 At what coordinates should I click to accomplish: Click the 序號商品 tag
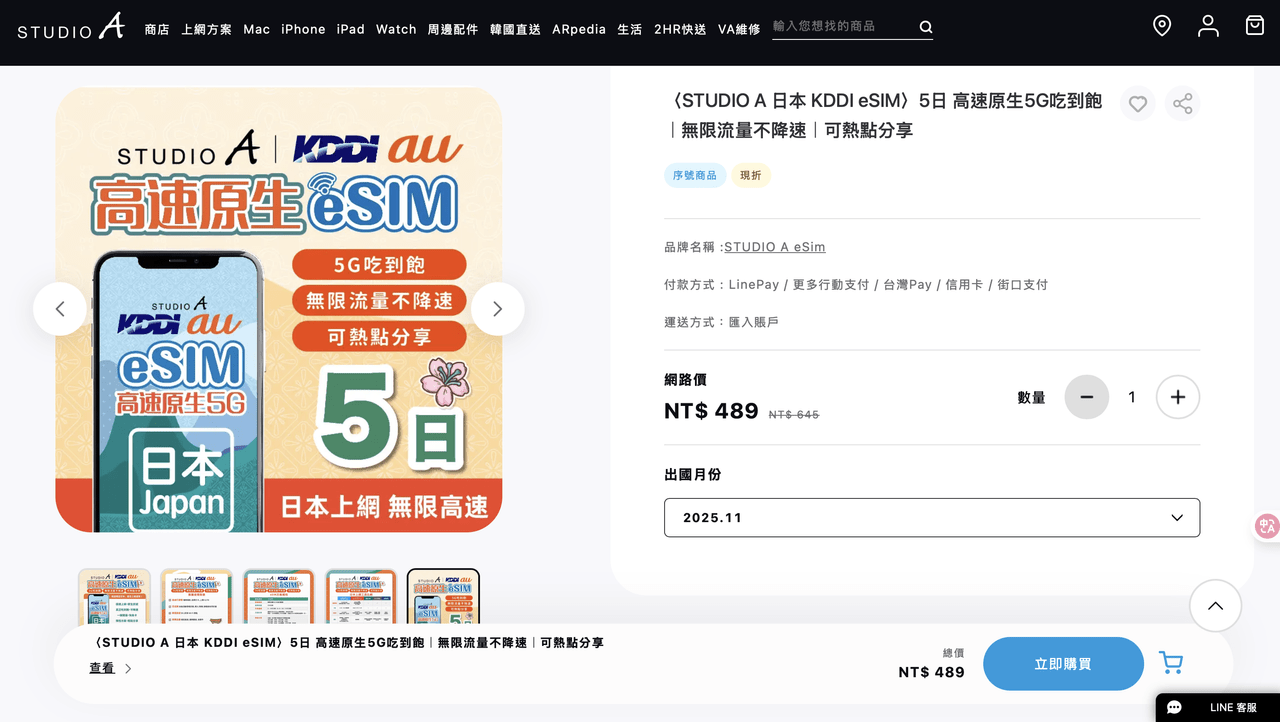(695, 176)
